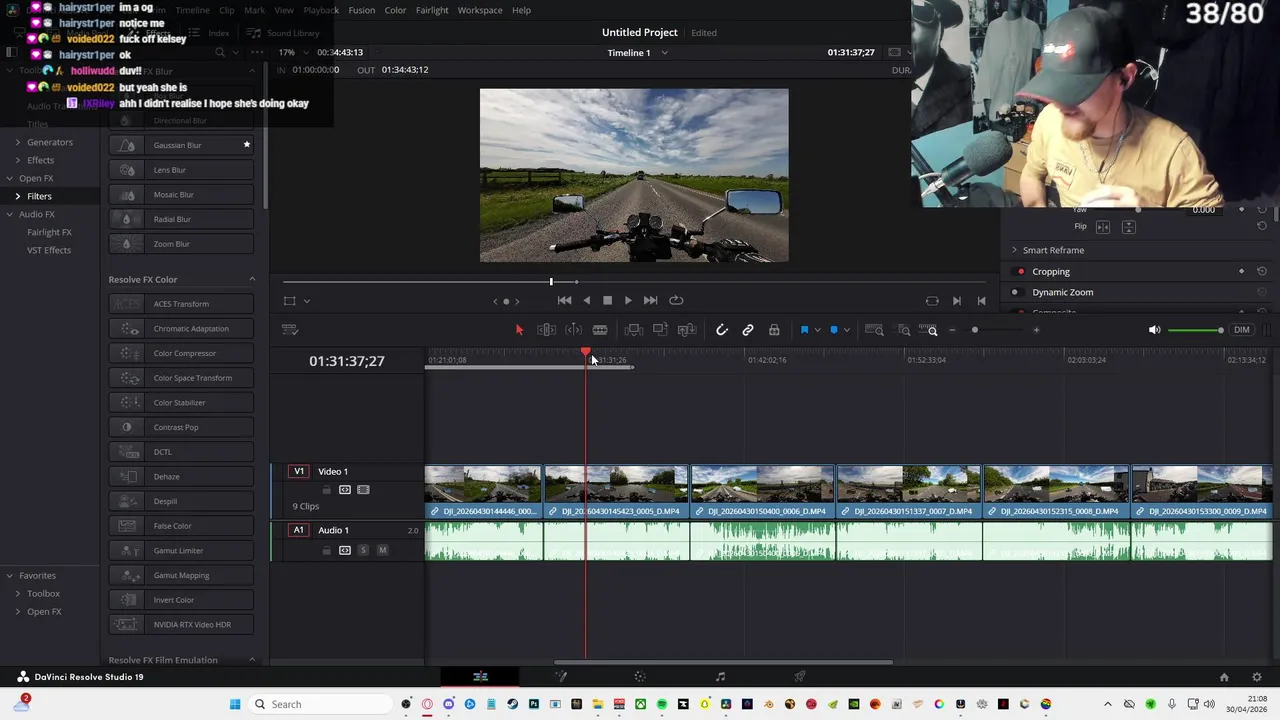Select Filters in the Open FX tree
1280x720 pixels.
pos(39,196)
